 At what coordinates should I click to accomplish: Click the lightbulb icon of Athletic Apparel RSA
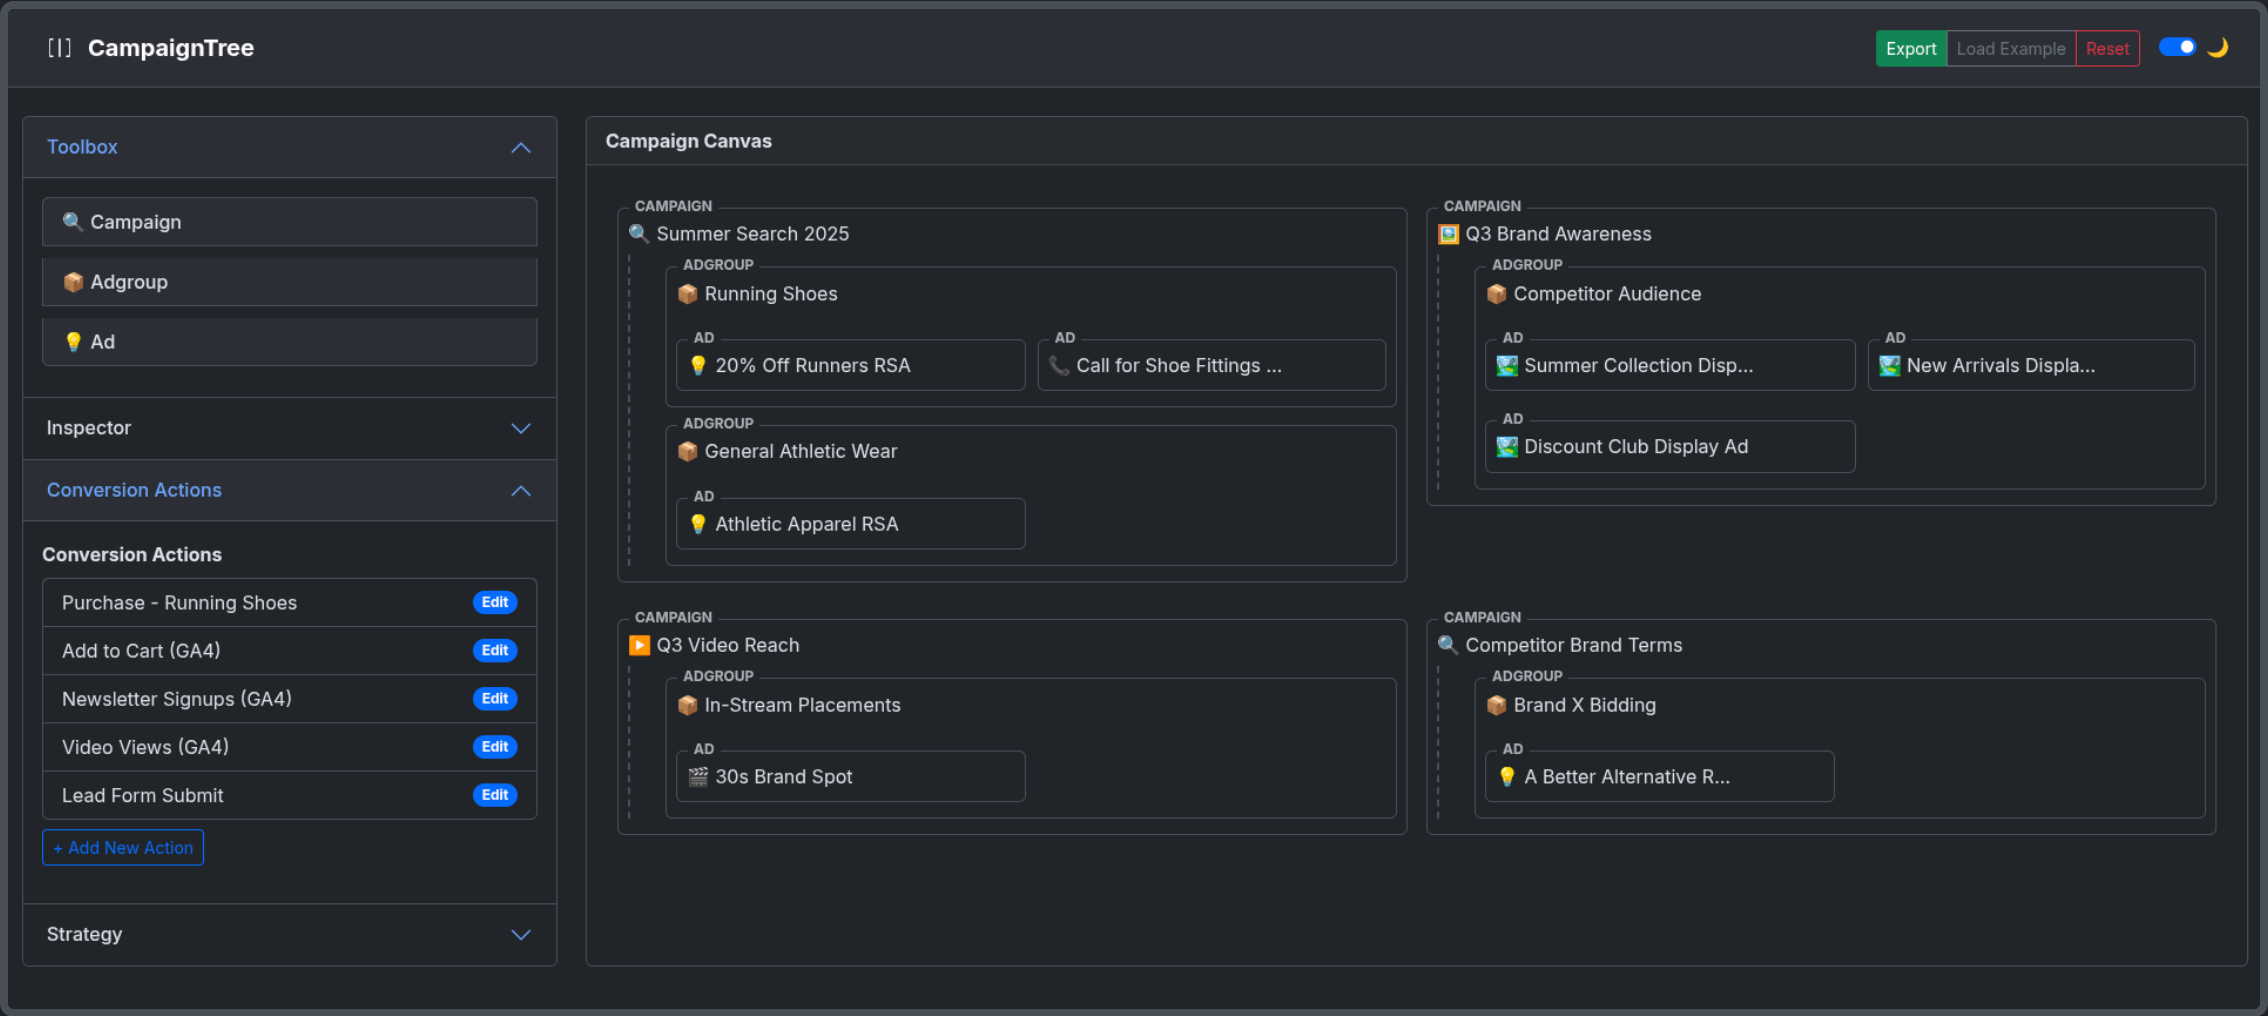698,525
